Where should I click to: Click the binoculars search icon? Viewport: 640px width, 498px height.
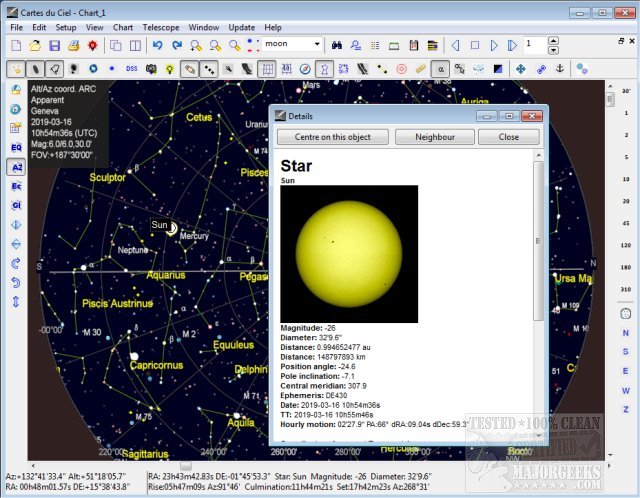pos(338,46)
